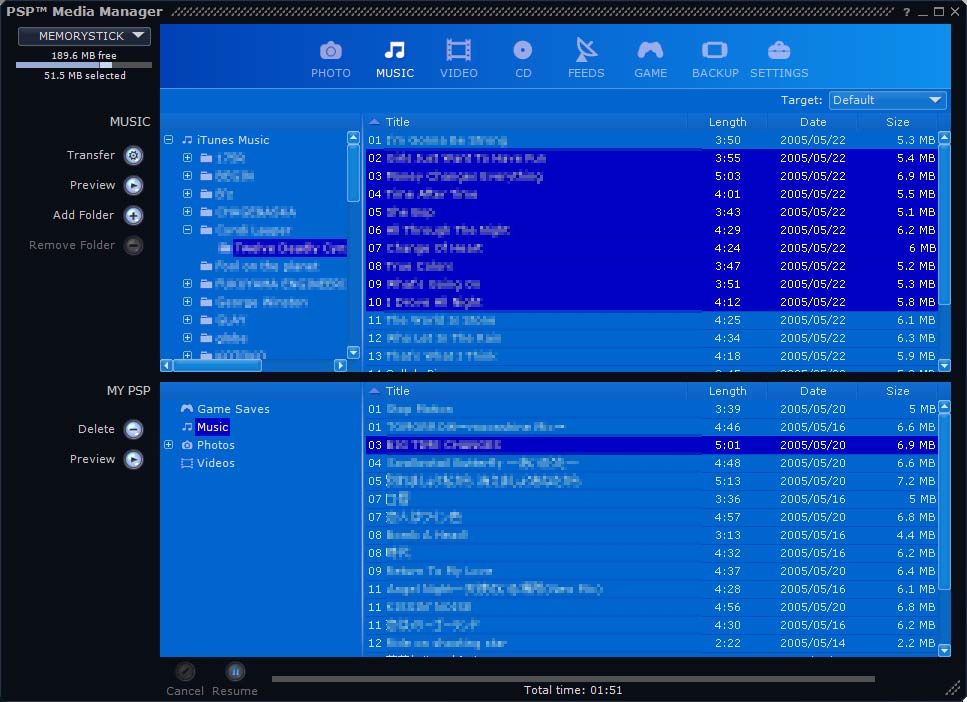The image size is (967, 702).
Task: Click the GAME controller icon
Action: point(650,50)
